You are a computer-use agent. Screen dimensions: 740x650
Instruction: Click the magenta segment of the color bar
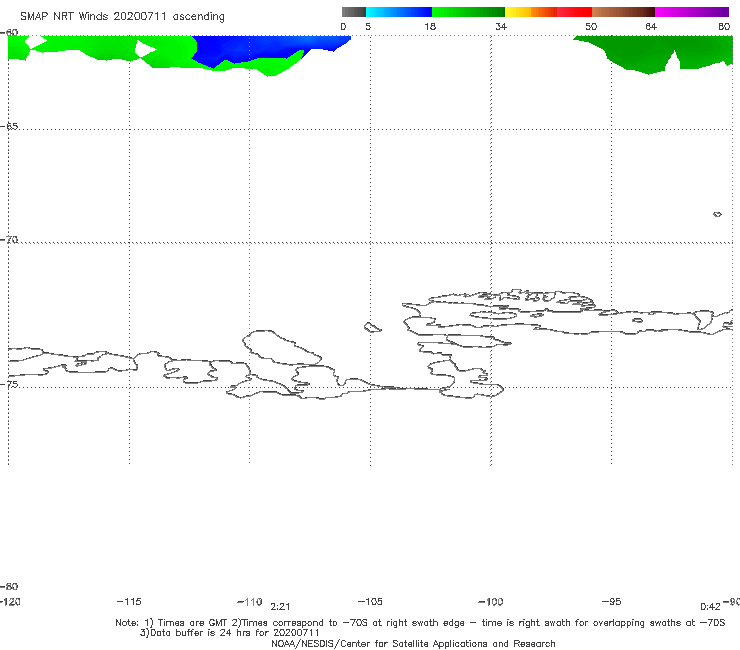[x=692, y=12]
